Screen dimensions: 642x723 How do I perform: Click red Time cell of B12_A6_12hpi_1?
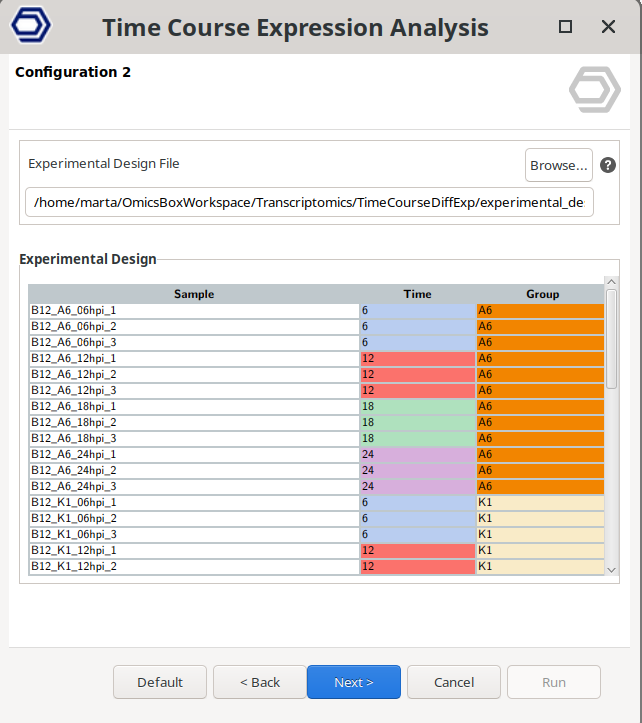(417, 358)
